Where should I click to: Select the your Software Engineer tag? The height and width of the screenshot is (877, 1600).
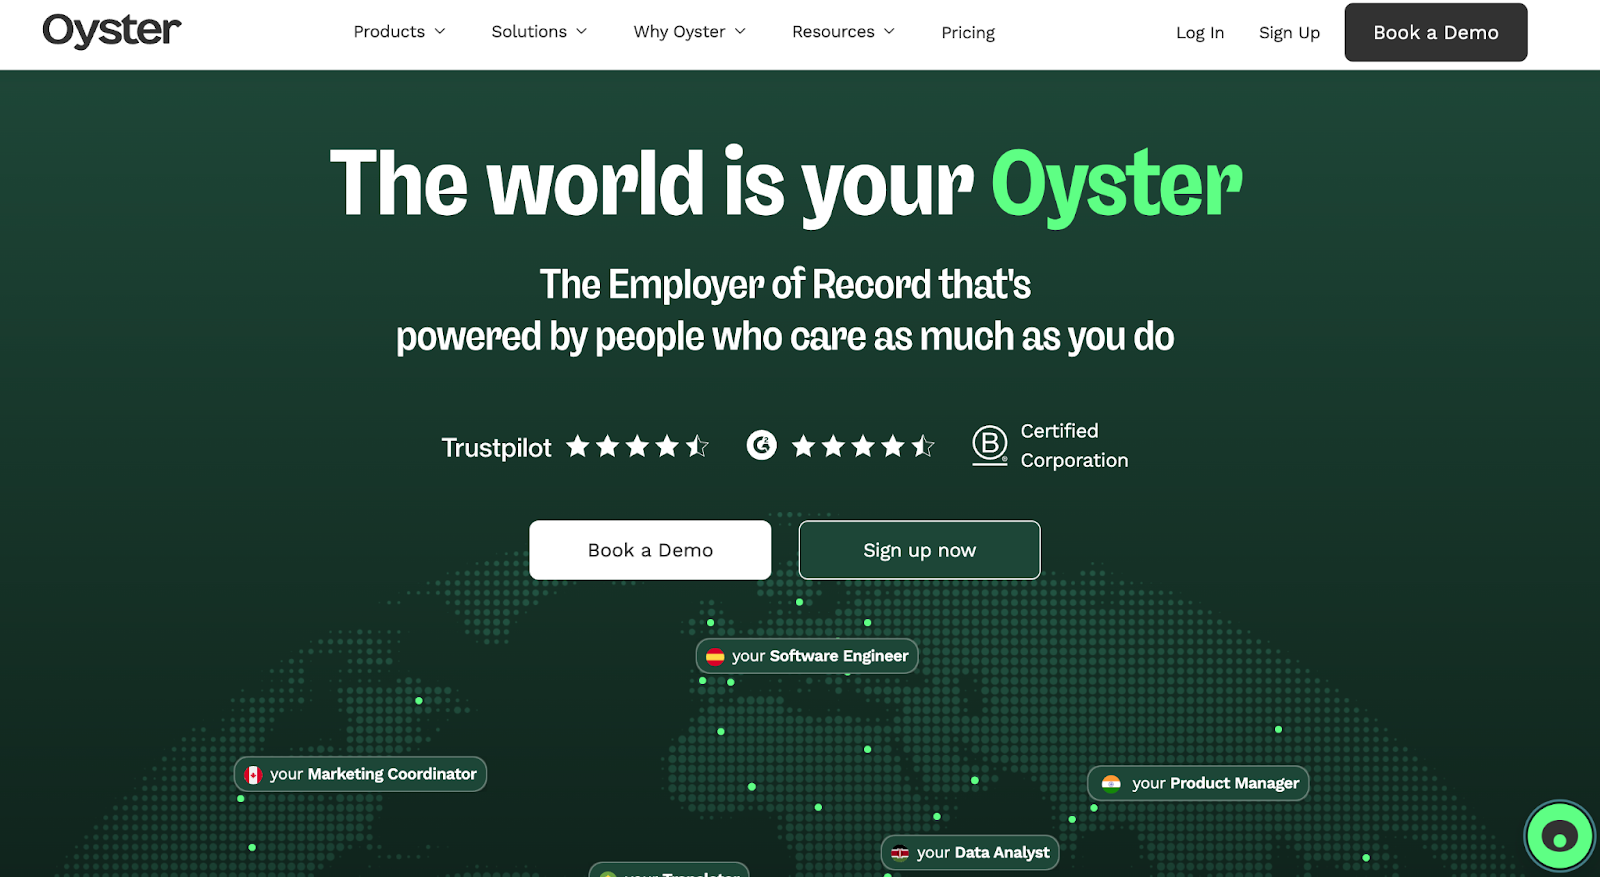pos(807,656)
